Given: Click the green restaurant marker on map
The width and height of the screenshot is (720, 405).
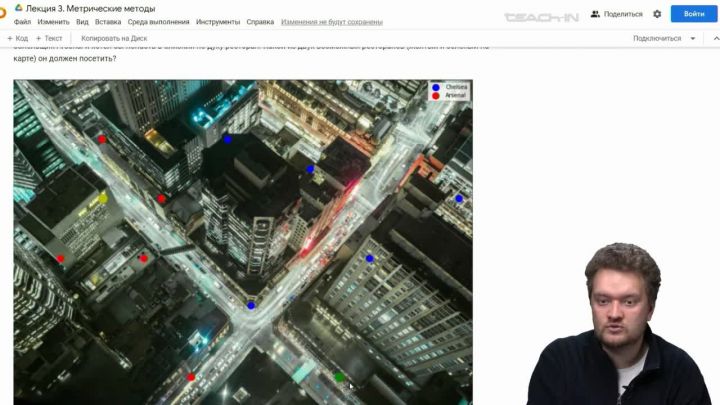Looking at the screenshot, I should pyautogui.click(x=339, y=377).
